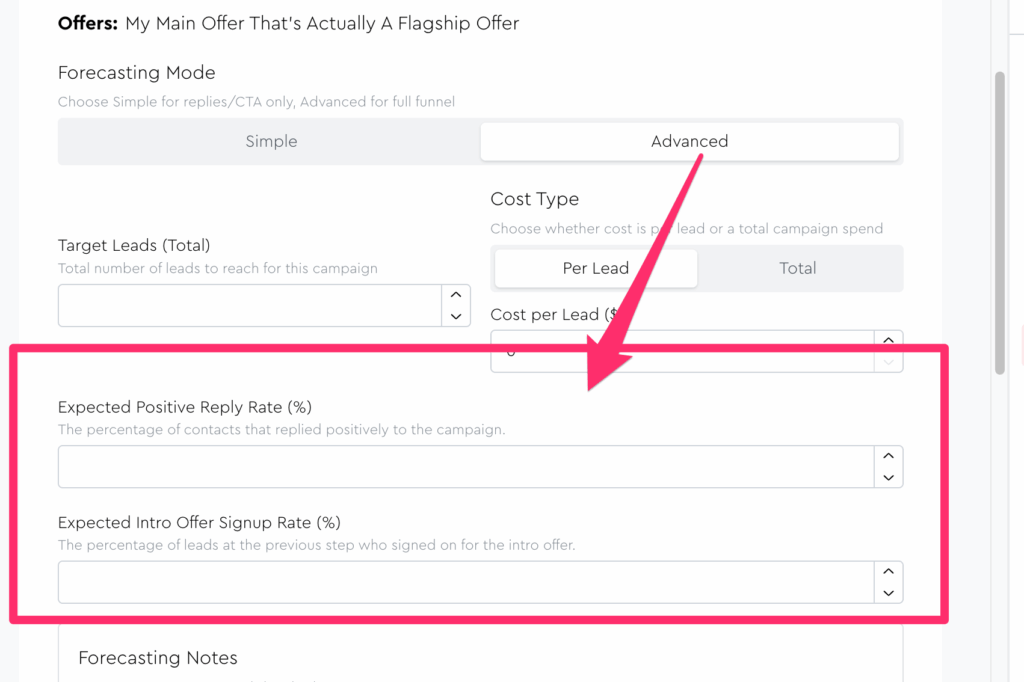The width and height of the screenshot is (1024, 682).
Task: Click the flagship offer name text
Action: [x=322, y=22]
